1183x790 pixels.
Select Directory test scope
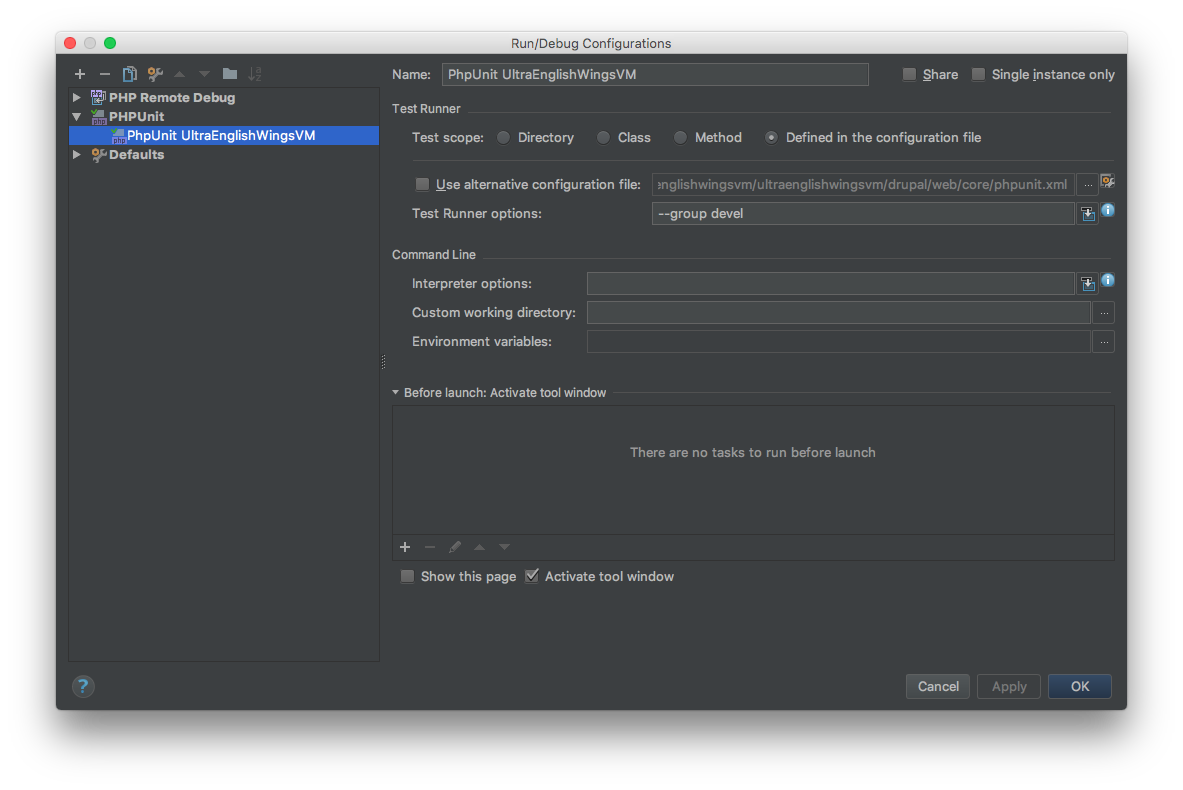(503, 137)
